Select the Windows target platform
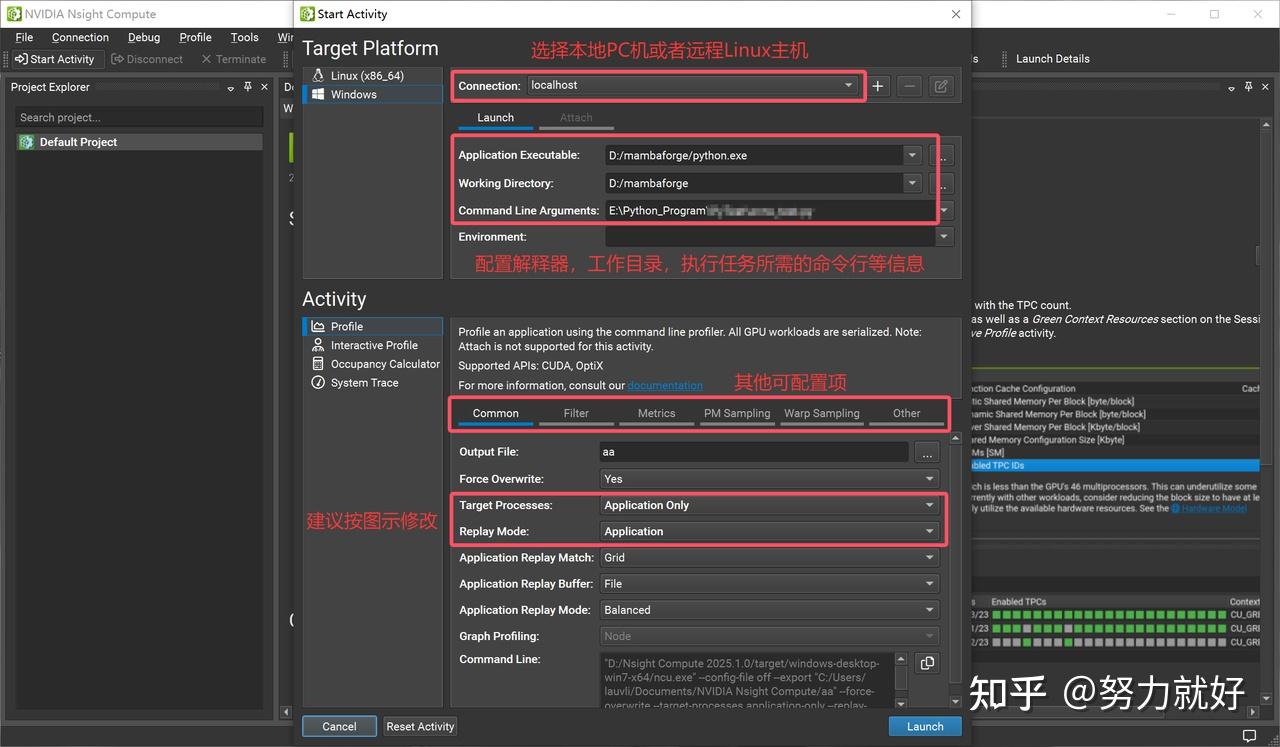This screenshot has height=747, width=1280. [x=353, y=94]
